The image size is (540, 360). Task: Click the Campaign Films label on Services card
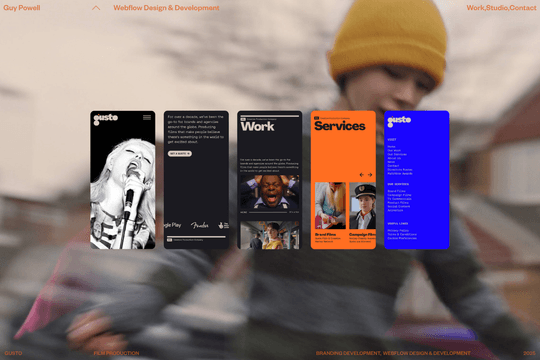click(362, 234)
